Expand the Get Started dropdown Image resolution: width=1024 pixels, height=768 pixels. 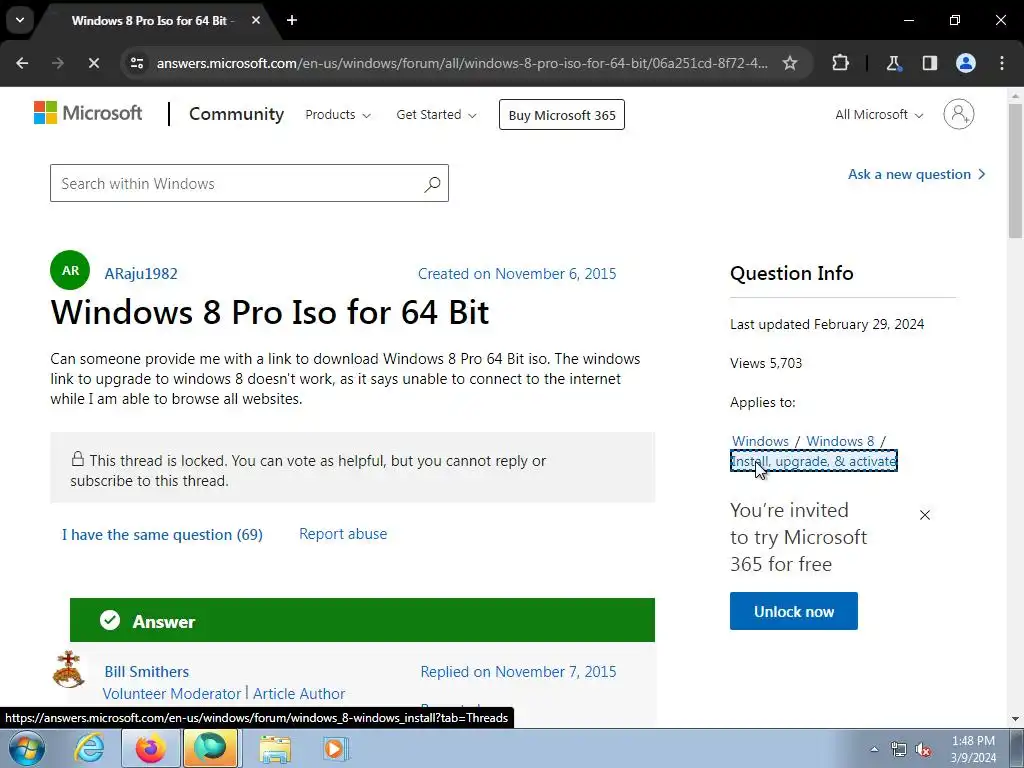point(436,115)
